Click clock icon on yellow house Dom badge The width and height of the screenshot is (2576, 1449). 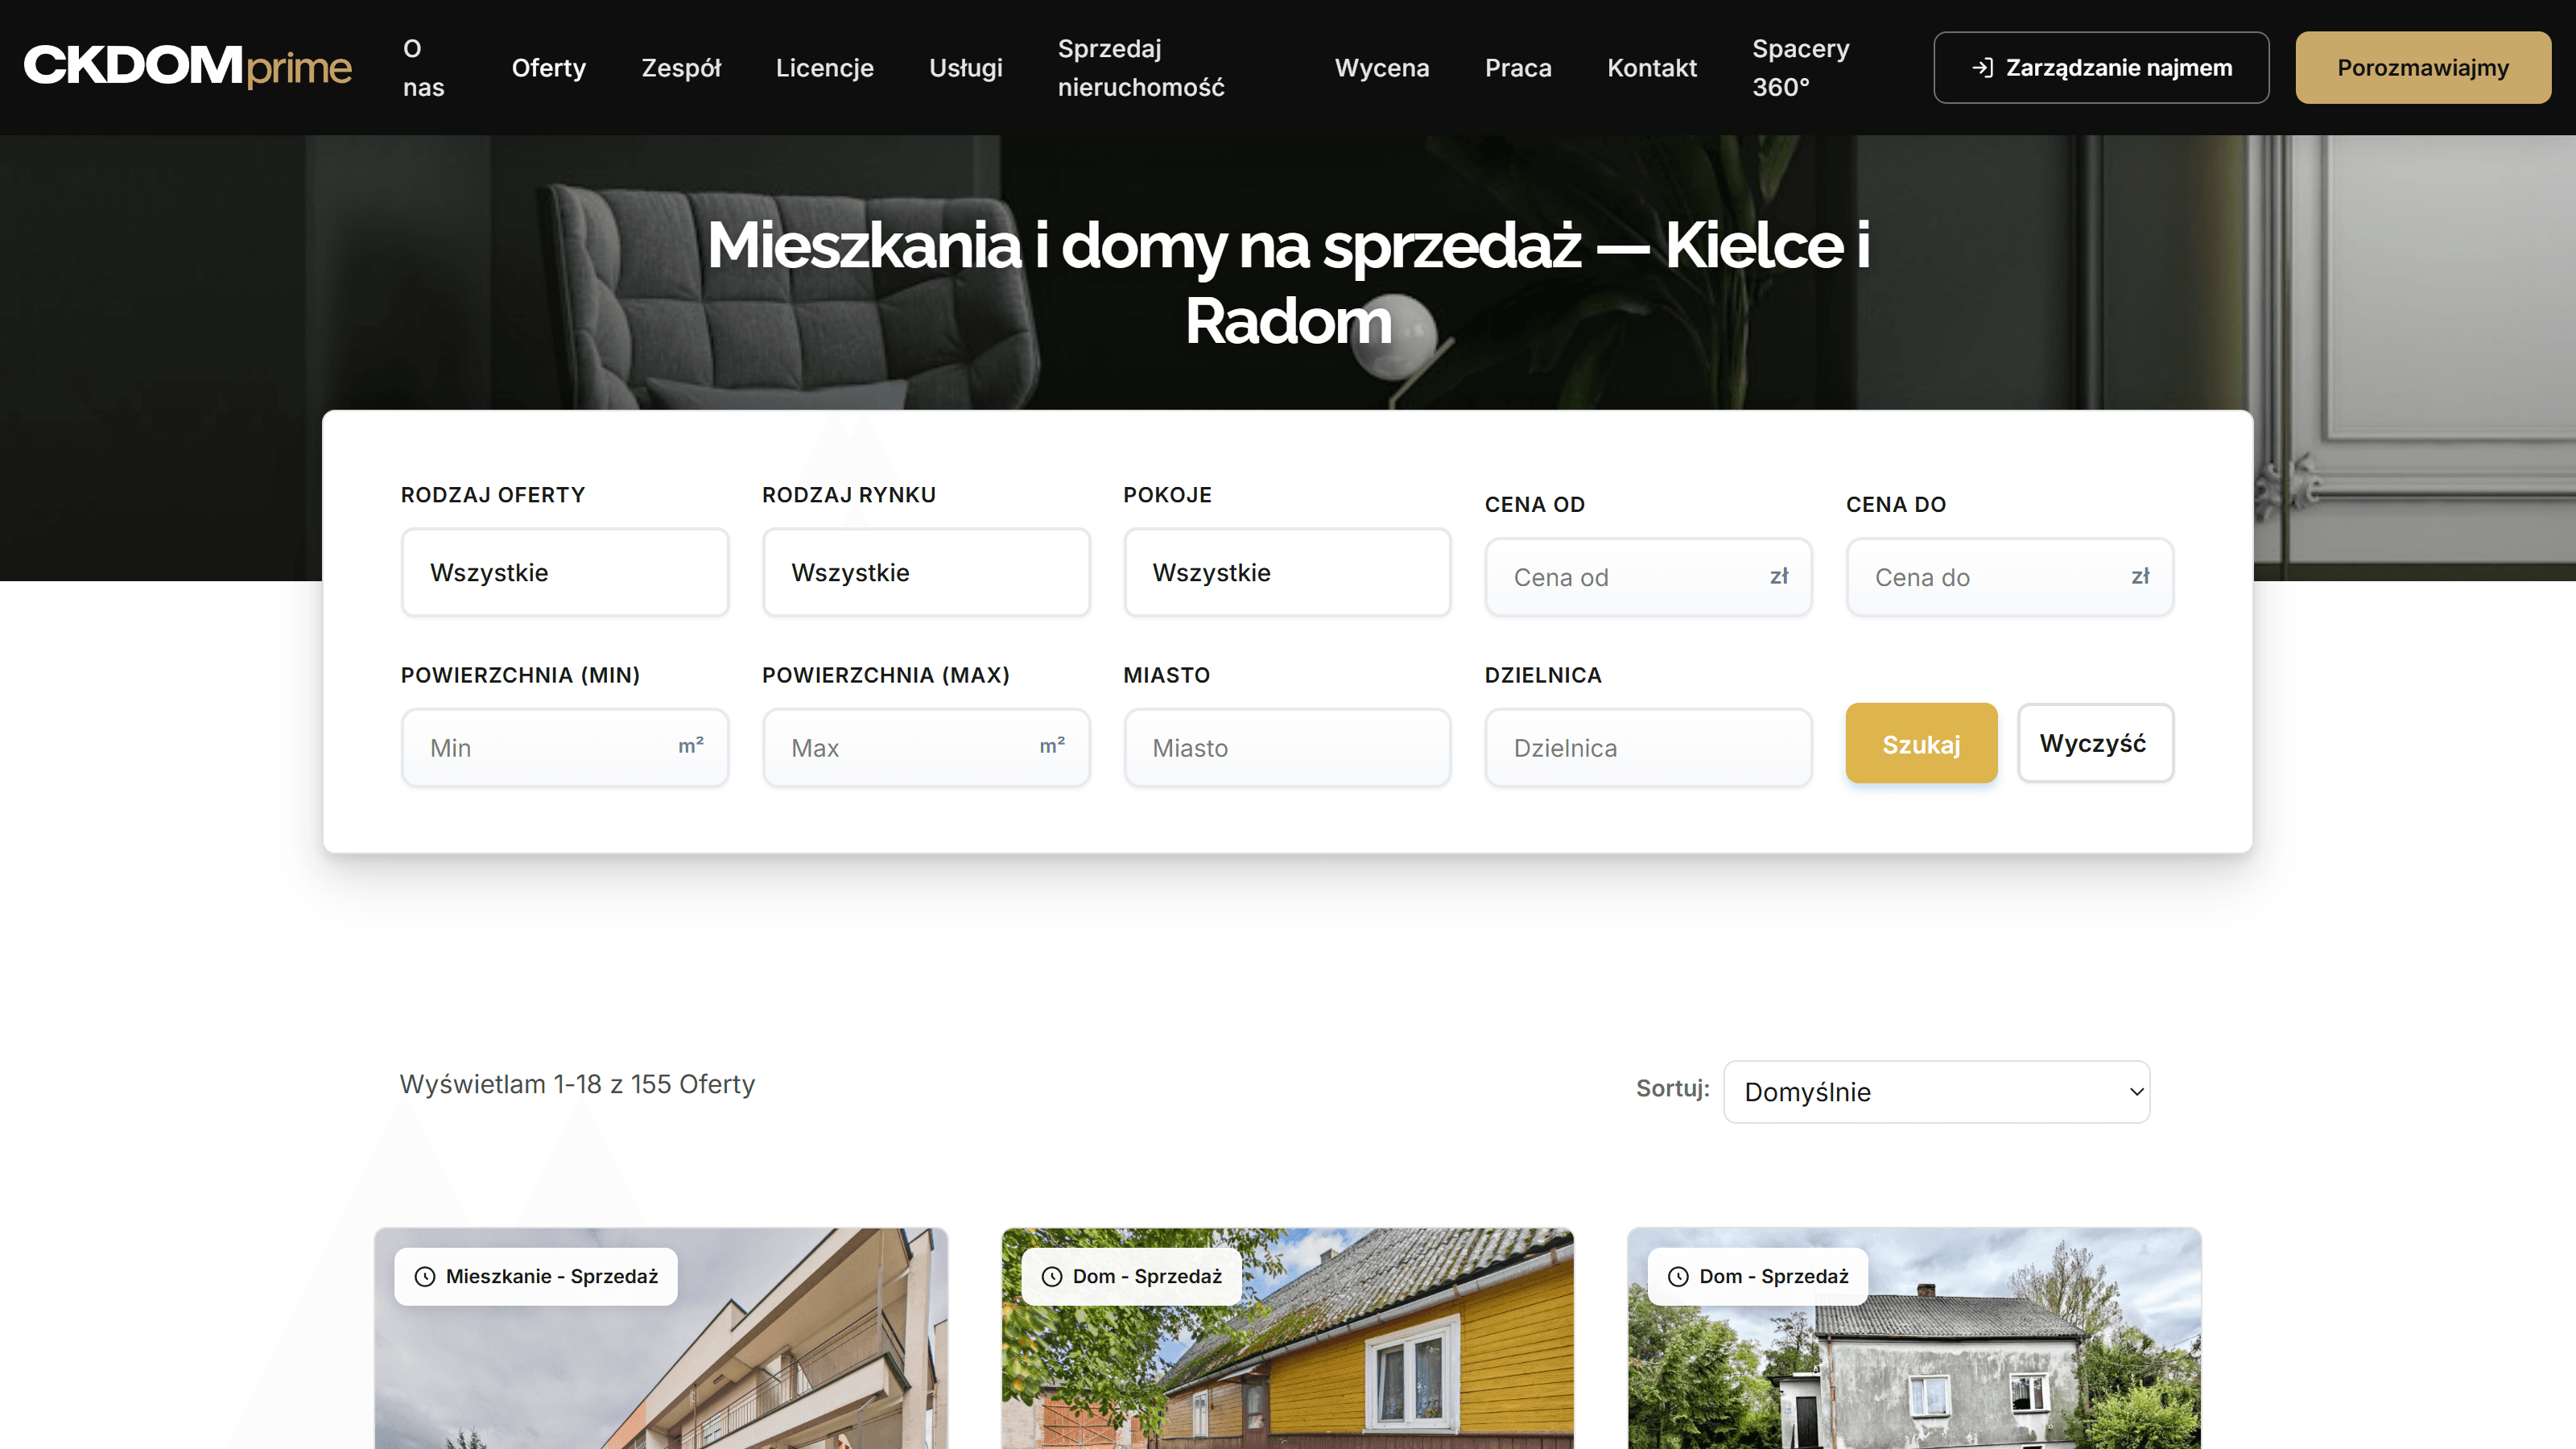point(1052,1276)
